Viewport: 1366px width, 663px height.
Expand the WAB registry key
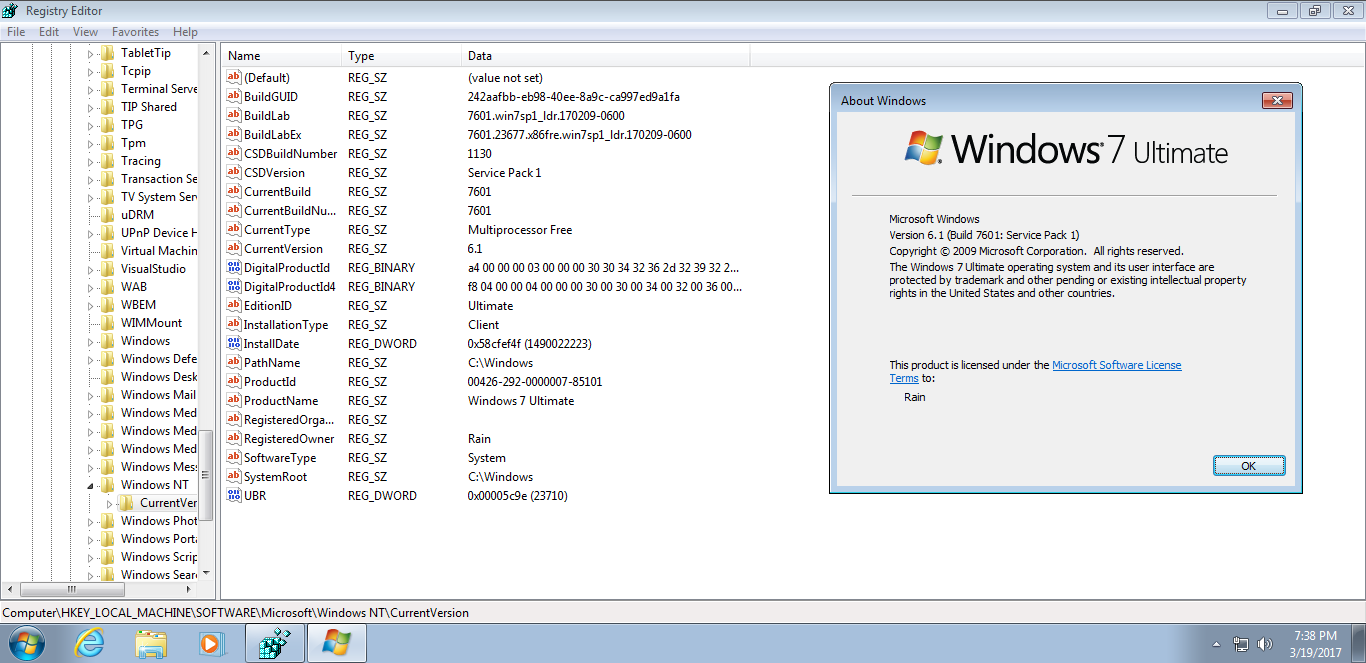click(90, 287)
